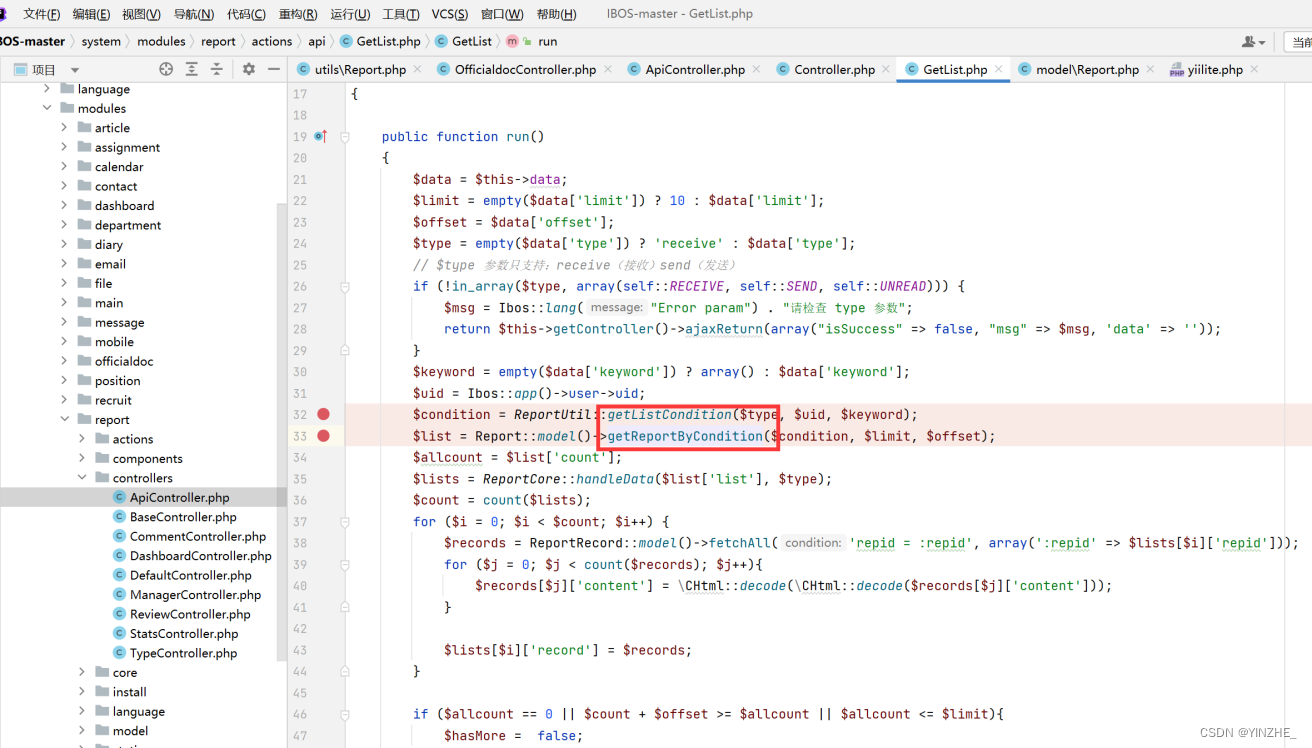Select the calendar folder in tree

tap(119, 167)
